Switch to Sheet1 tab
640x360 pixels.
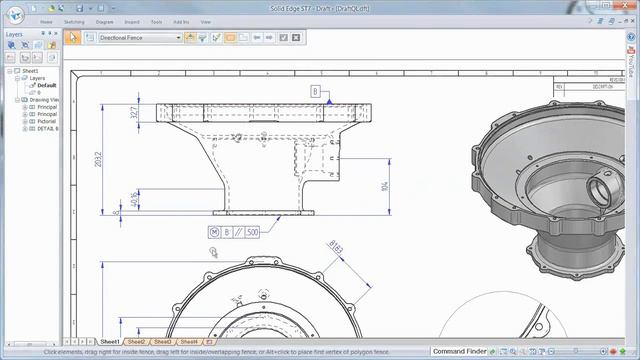pyautogui.click(x=110, y=342)
